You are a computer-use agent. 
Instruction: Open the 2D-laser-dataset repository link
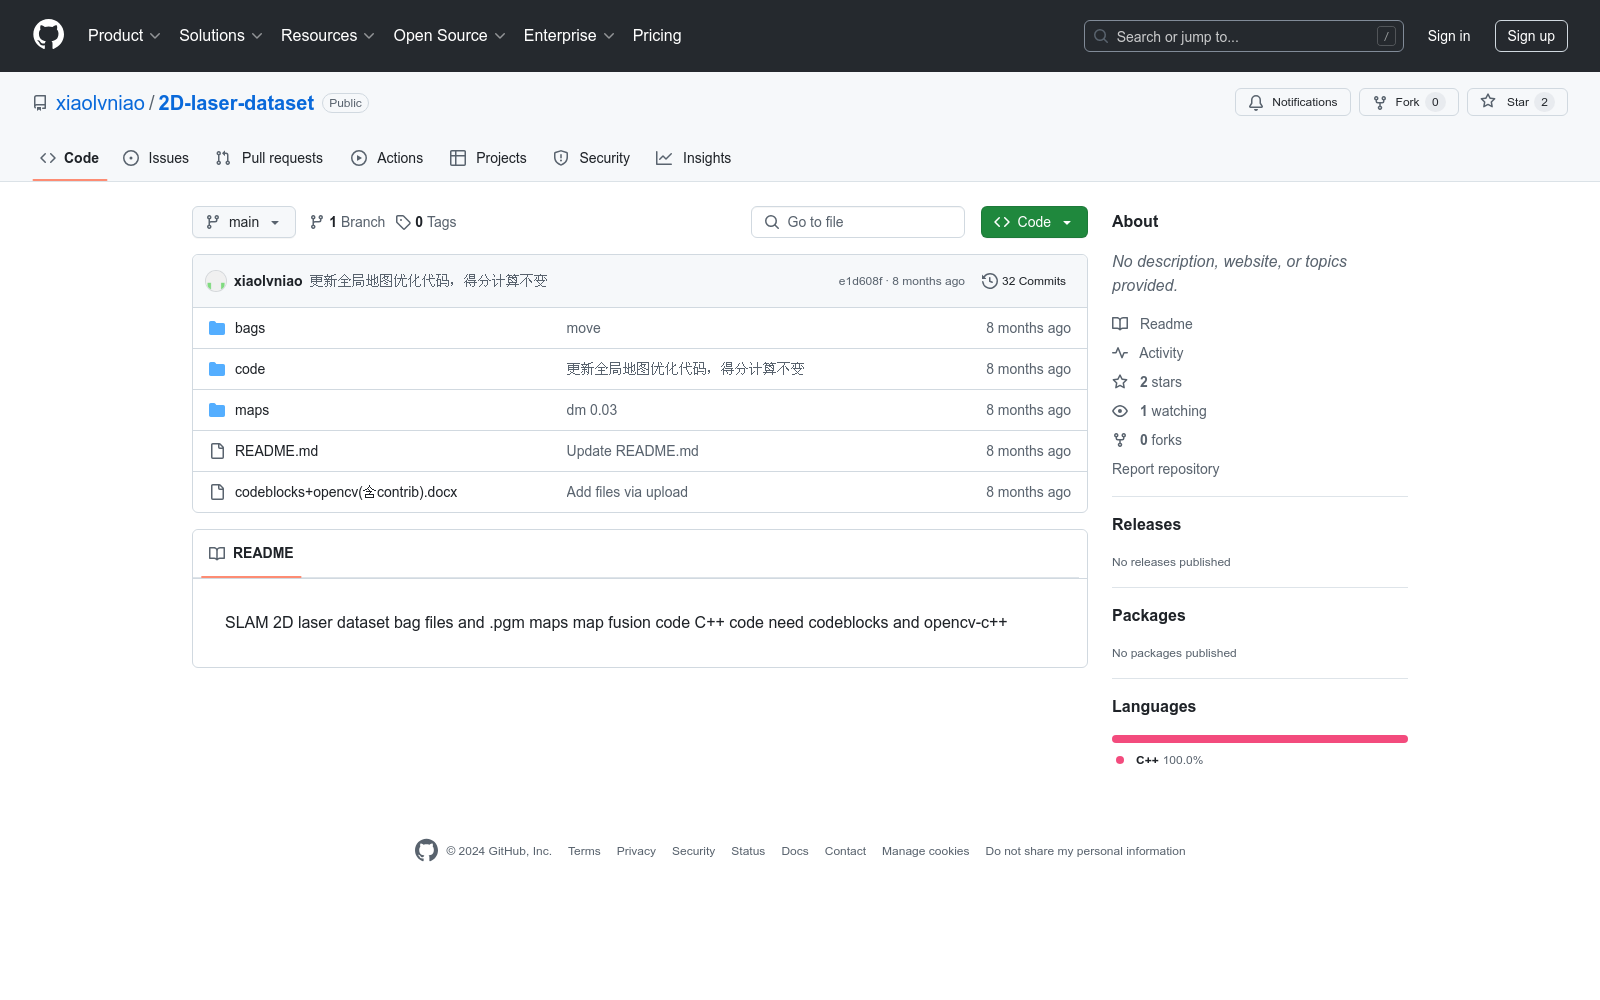click(236, 103)
